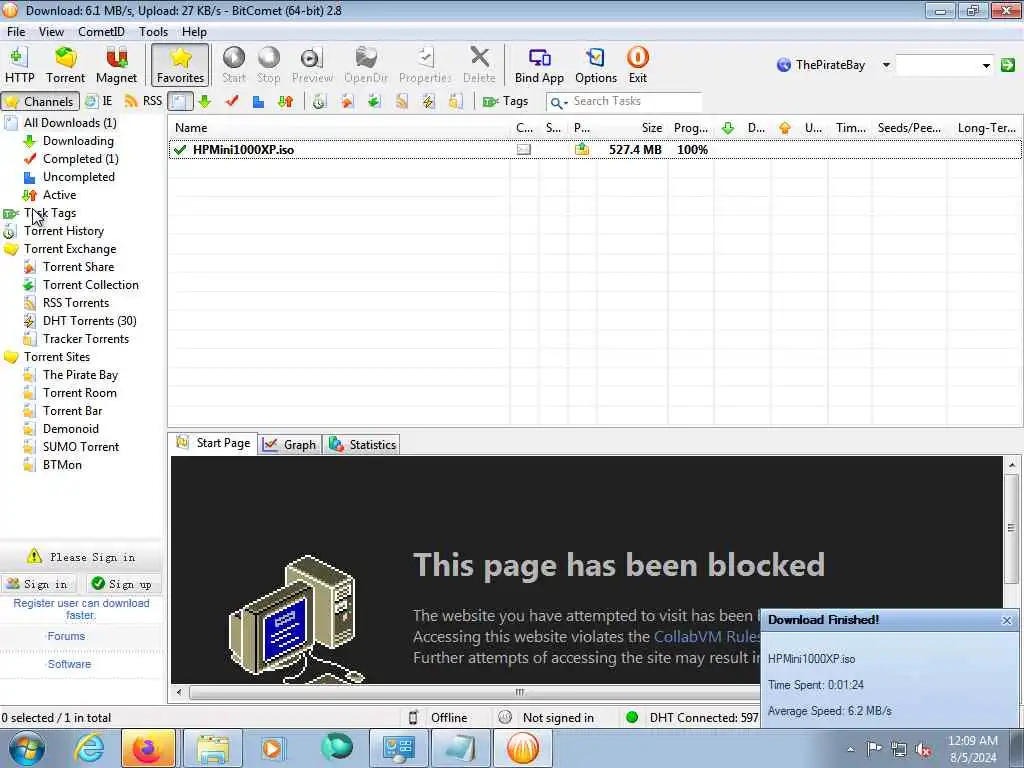This screenshot has width=1024, height=768.
Task: Select the Downloading sidebar item
Action: pos(78,140)
